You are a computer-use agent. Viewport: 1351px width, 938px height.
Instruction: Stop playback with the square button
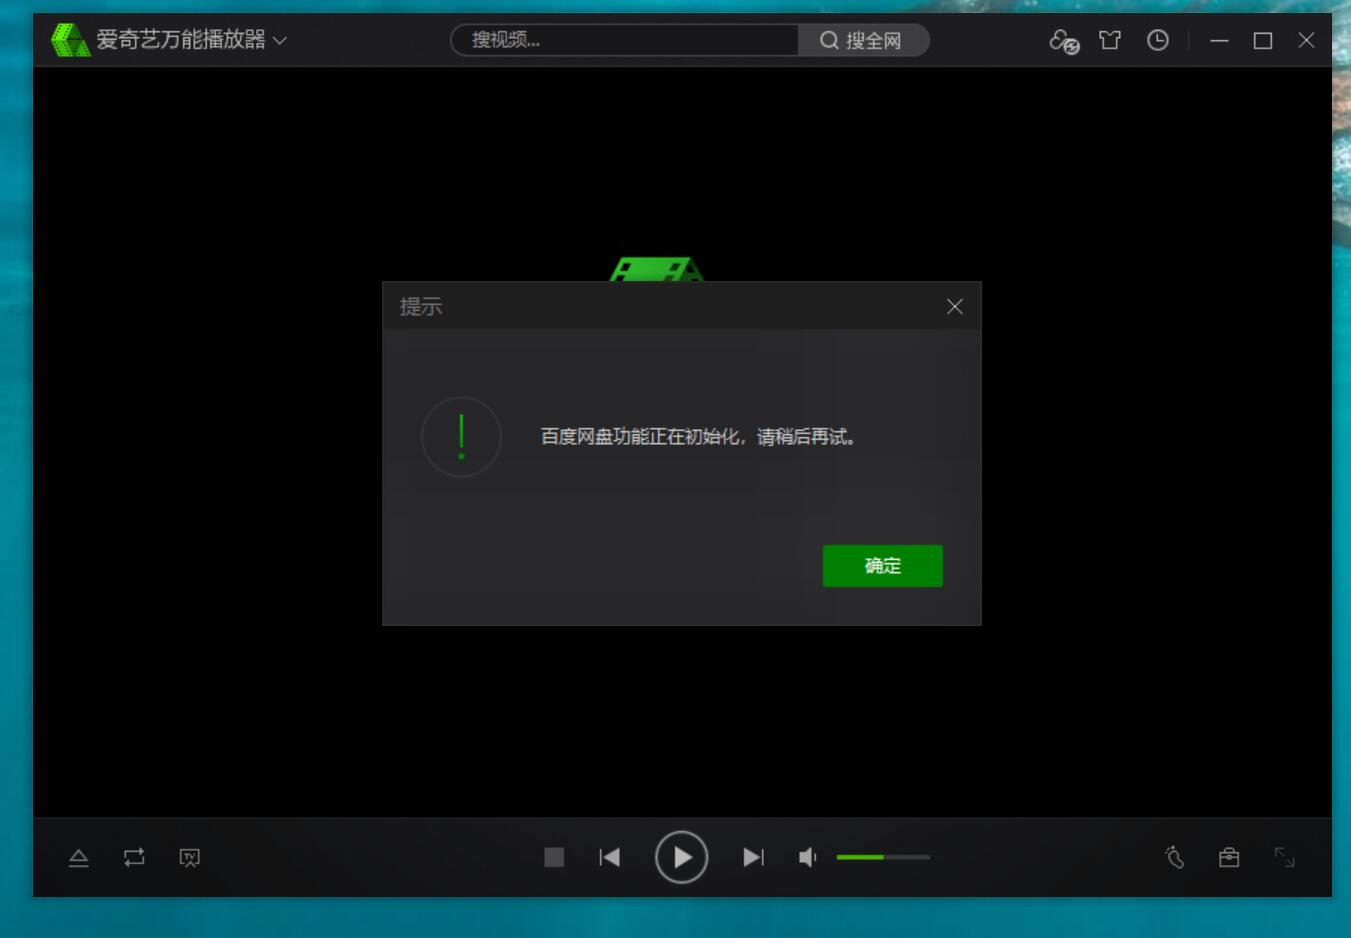click(554, 857)
